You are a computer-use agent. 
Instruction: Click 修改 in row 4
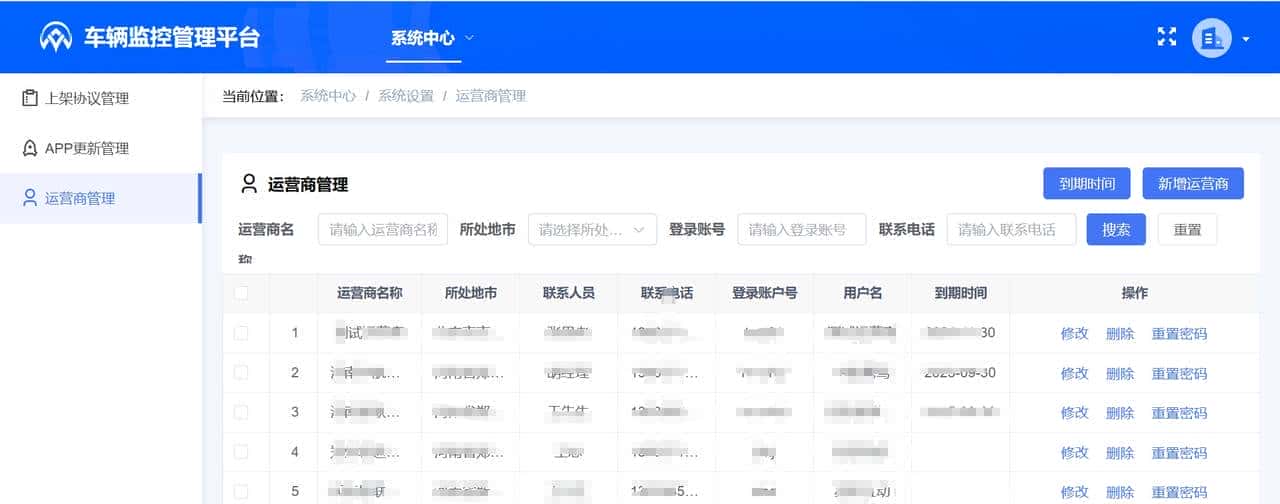click(1075, 452)
